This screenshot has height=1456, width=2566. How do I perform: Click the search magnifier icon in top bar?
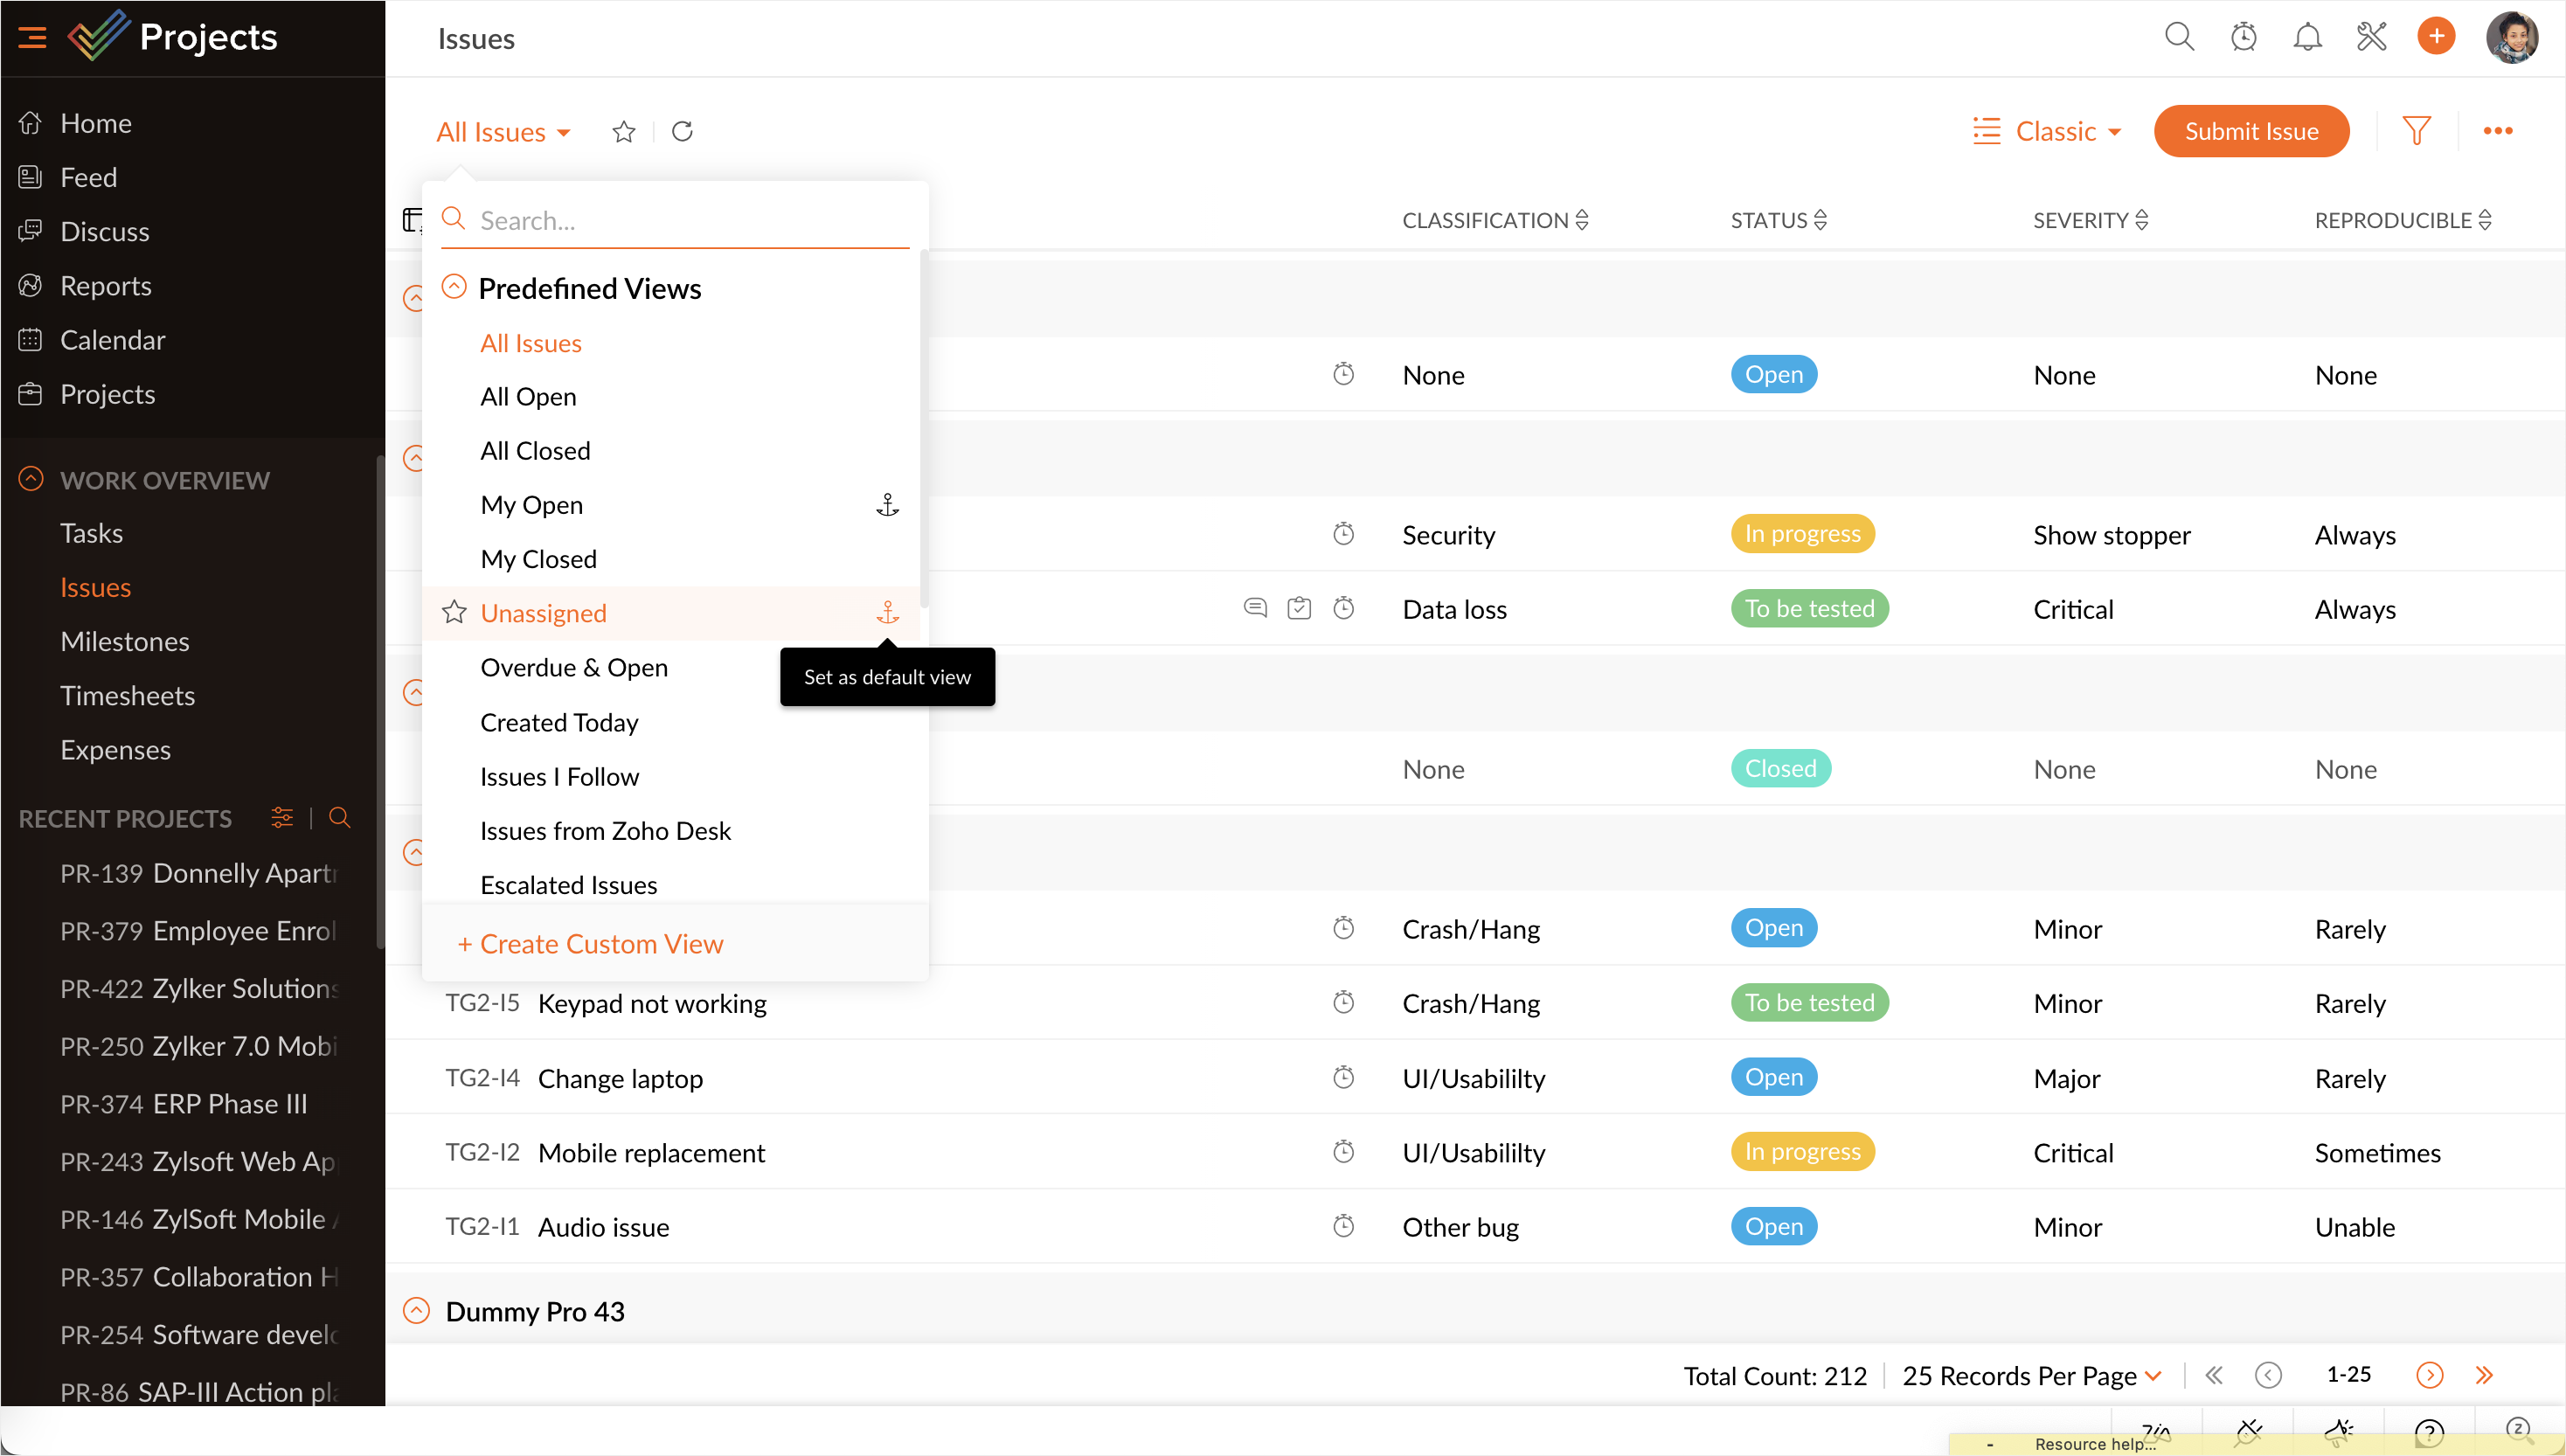(x=2179, y=37)
